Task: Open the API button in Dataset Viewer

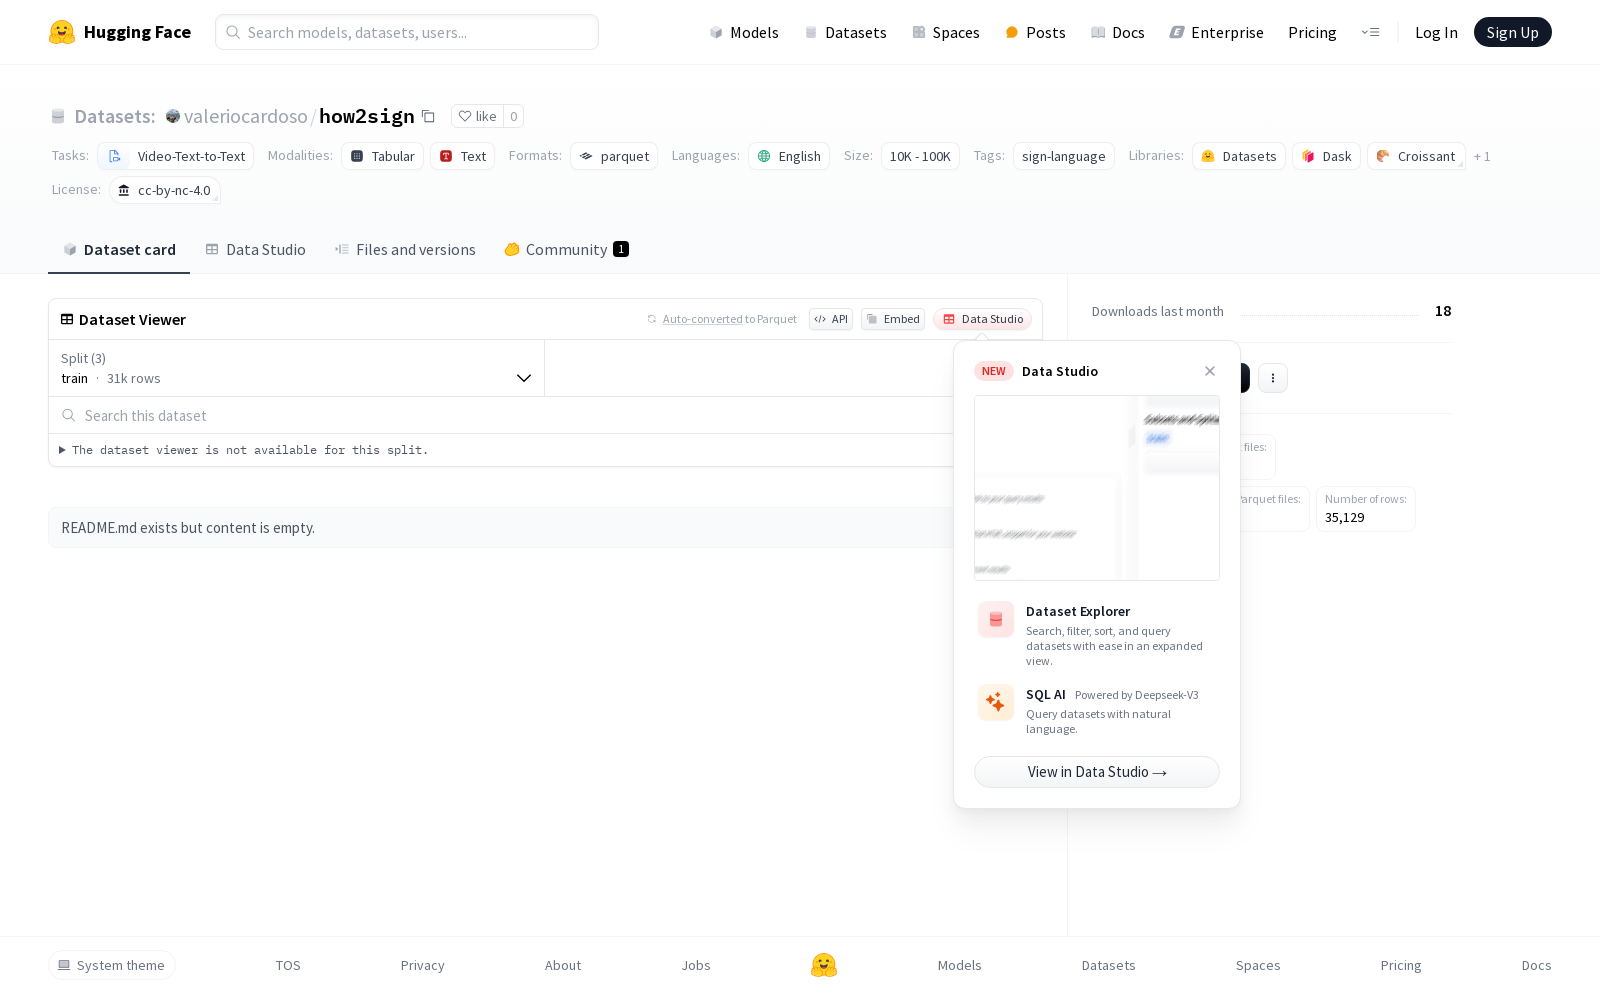Action: point(831,319)
